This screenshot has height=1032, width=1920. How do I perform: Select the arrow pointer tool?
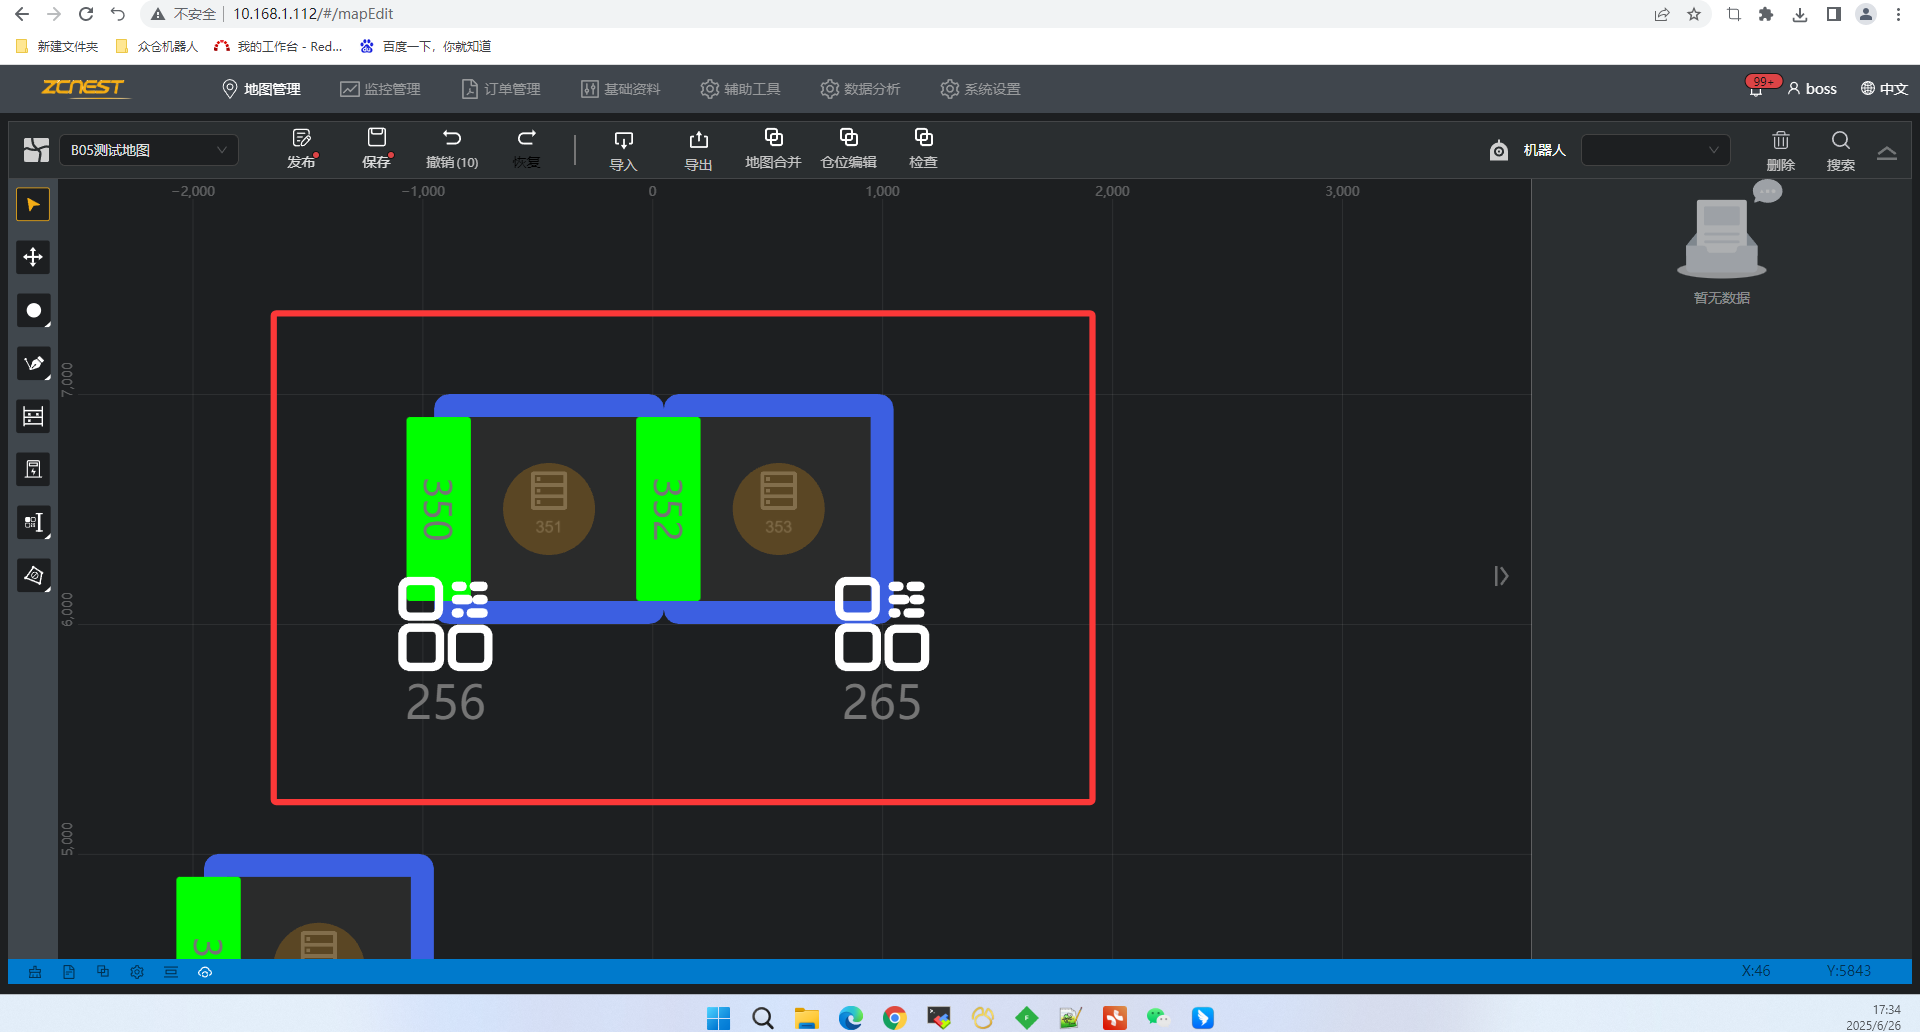tap(33, 205)
